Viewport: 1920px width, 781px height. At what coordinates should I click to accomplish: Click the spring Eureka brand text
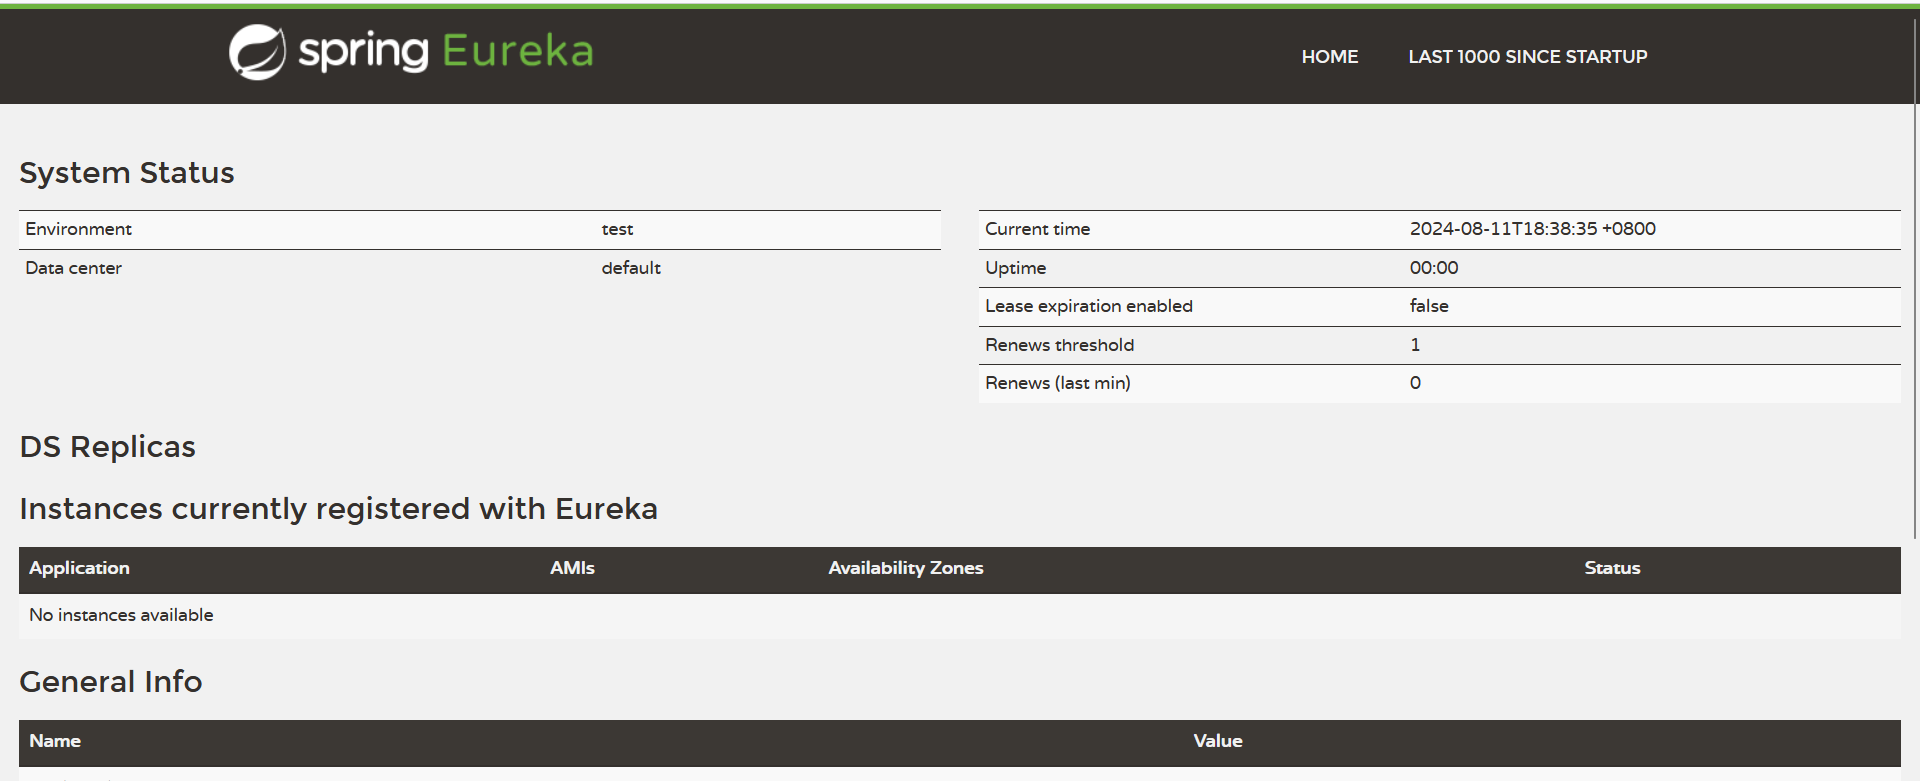tap(446, 52)
